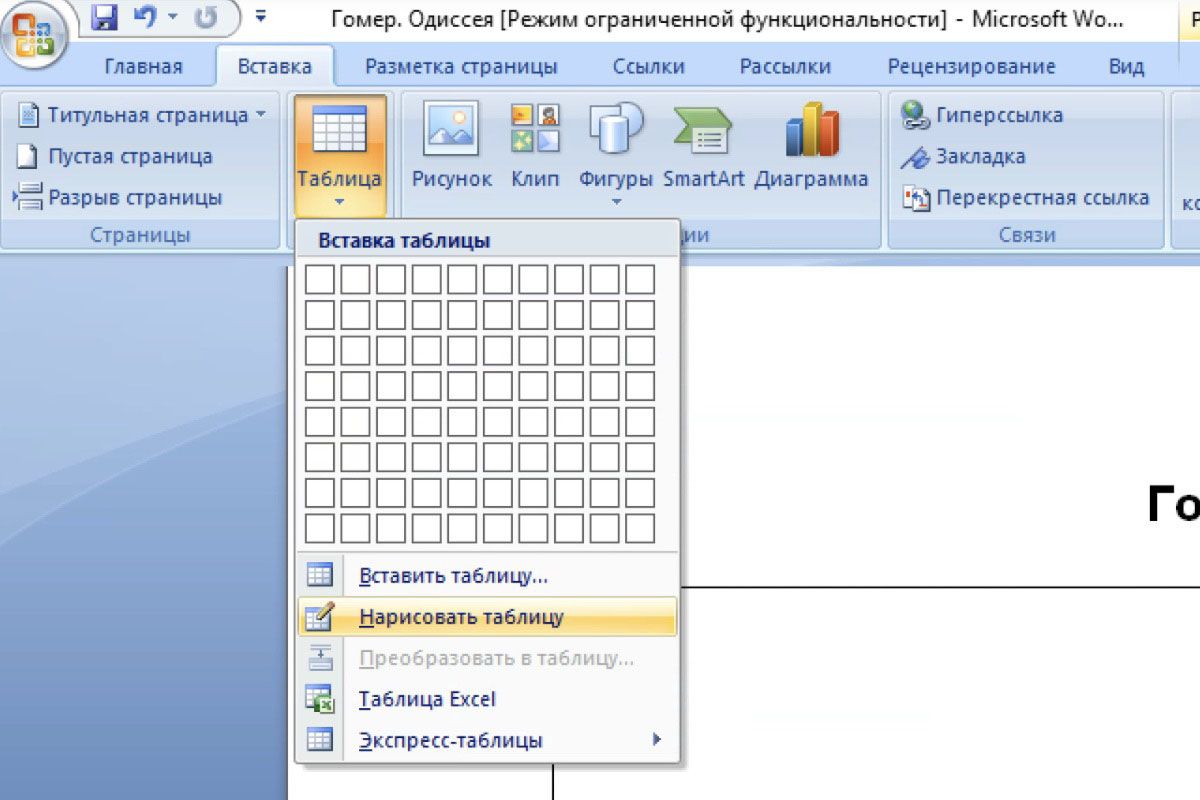Open the Разметка страницы tab

point(461,67)
